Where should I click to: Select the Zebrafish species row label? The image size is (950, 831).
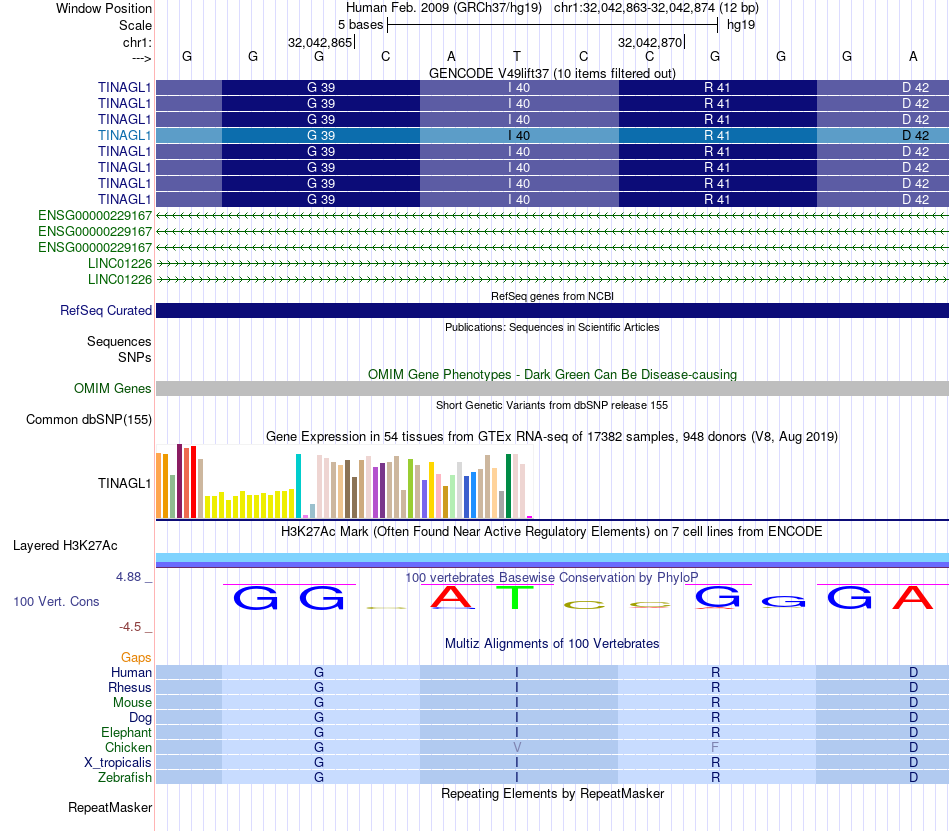(124, 777)
